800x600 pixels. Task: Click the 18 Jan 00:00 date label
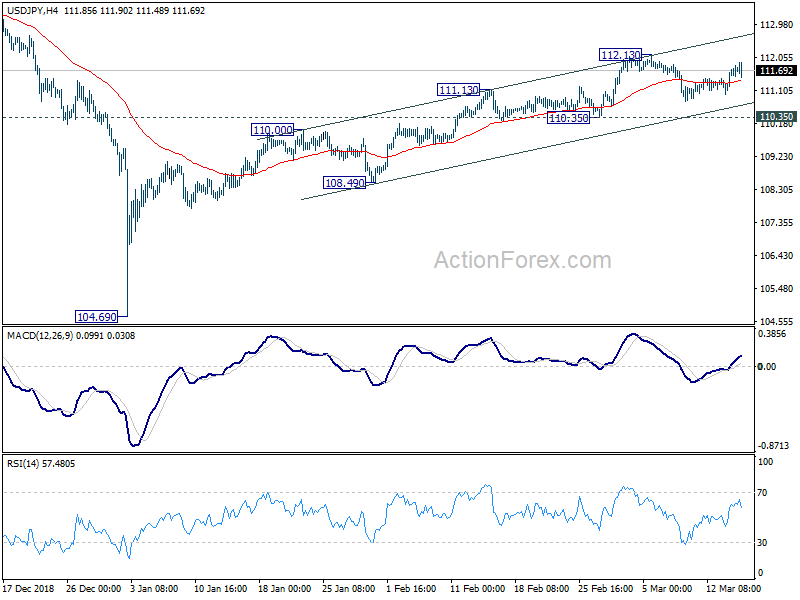[284, 588]
